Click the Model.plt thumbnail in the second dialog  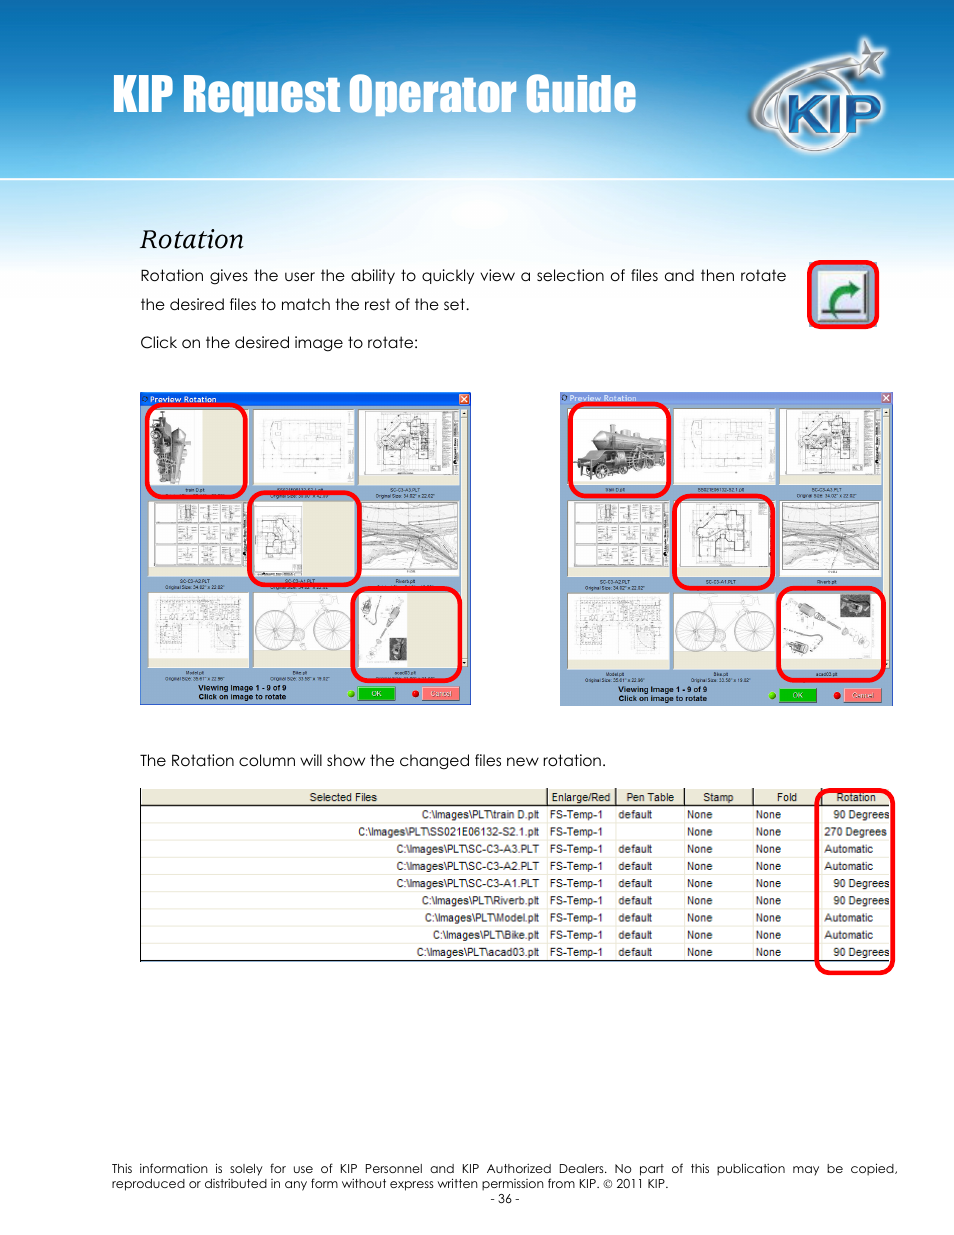[618, 631]
